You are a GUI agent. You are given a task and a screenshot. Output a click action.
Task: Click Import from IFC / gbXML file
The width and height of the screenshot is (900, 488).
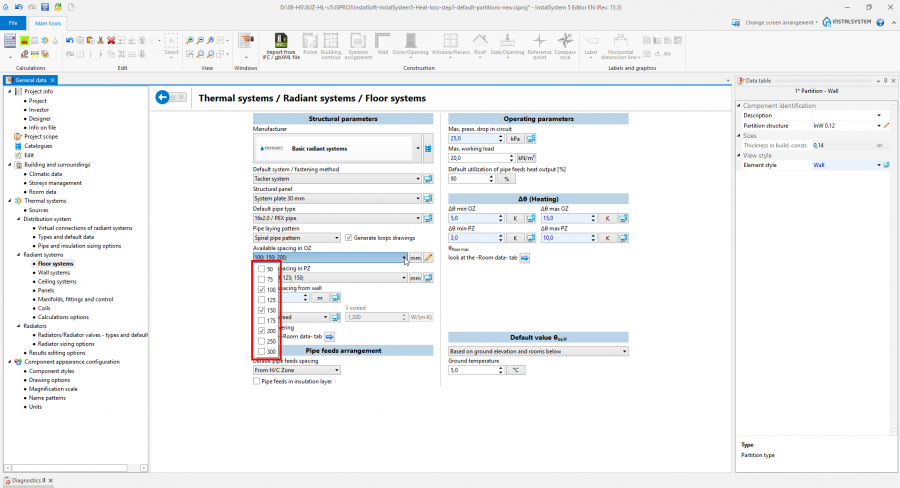coord(281,45)
